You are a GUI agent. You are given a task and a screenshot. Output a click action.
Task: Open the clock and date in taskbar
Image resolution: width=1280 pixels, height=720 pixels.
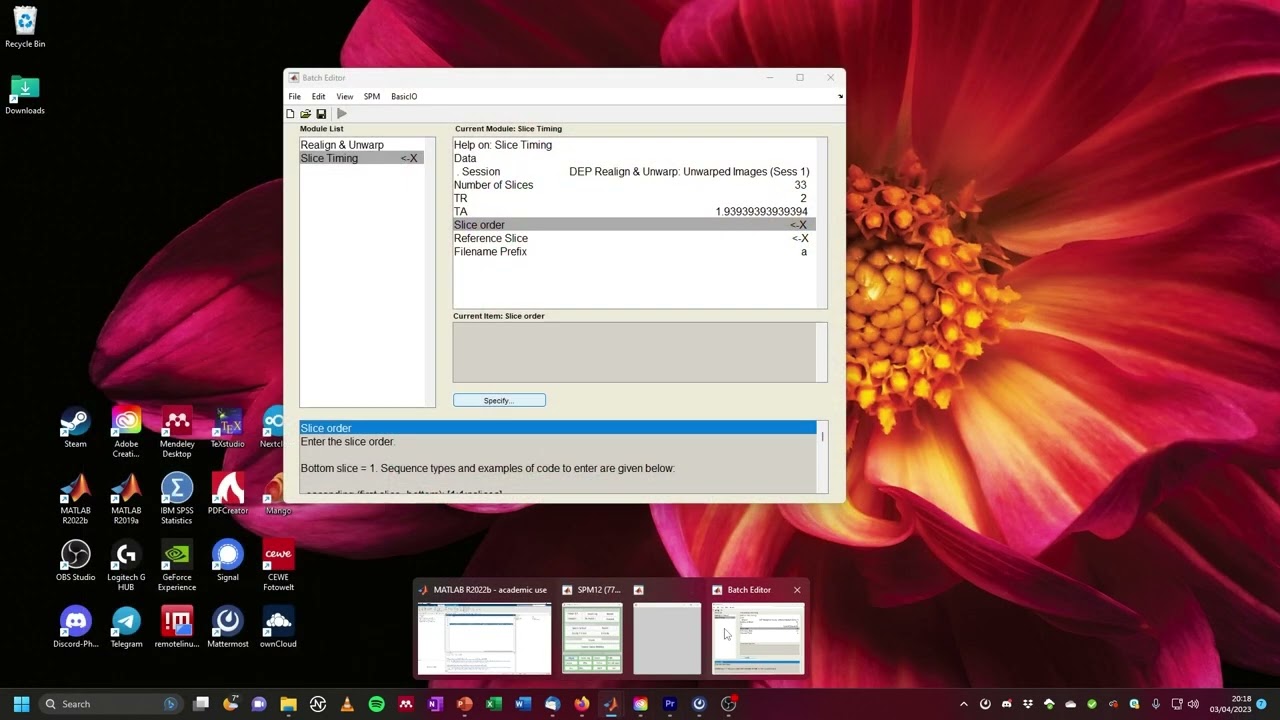pyautogui.click(x=1230, y=704)
